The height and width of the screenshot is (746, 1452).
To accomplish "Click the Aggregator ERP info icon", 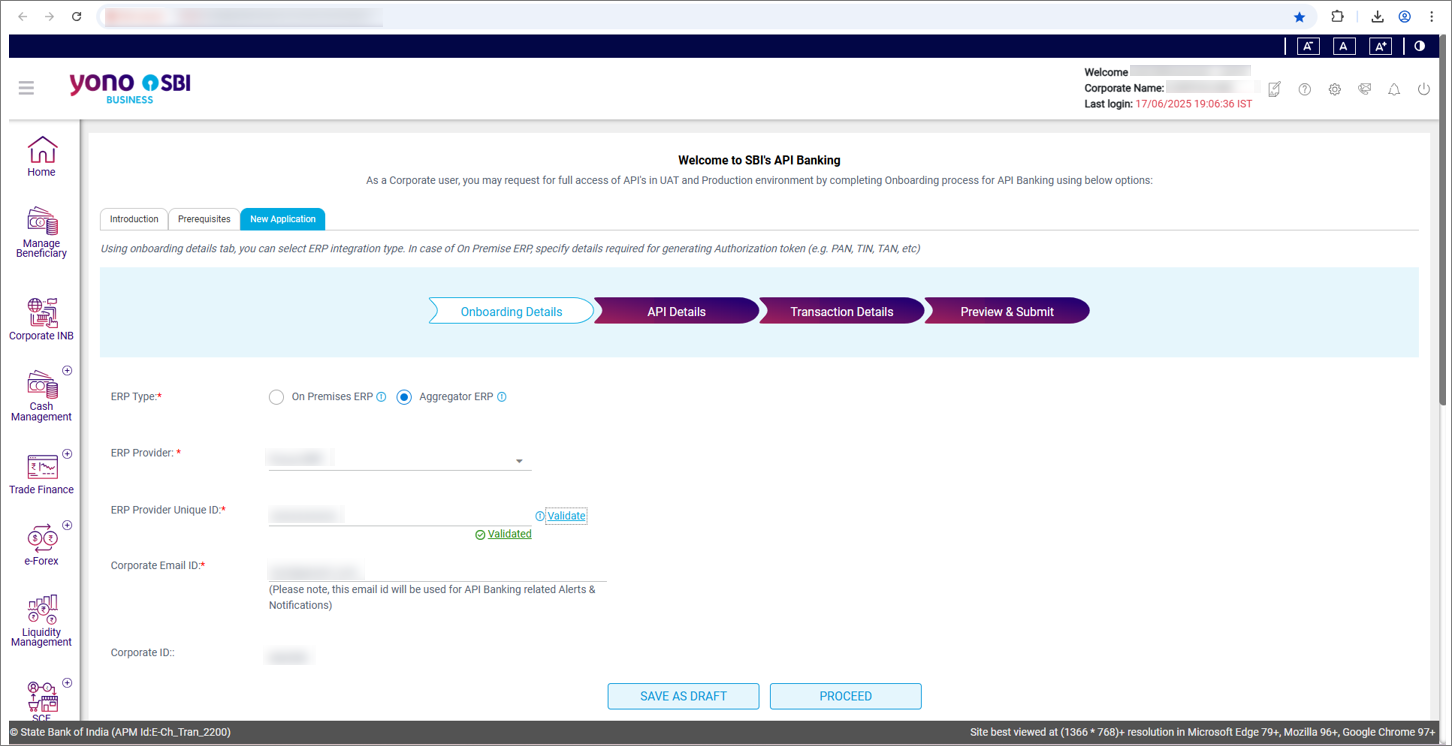I will [502, 397].
